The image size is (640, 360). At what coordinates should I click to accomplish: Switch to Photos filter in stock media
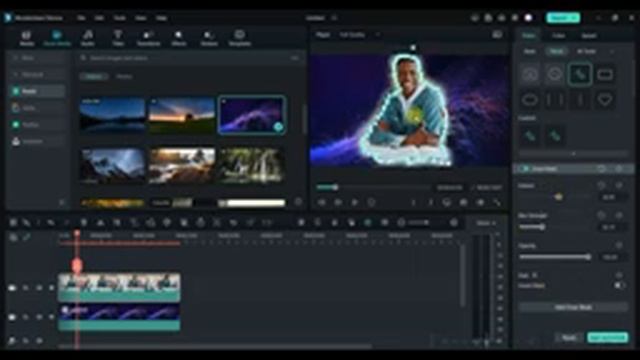124,76
